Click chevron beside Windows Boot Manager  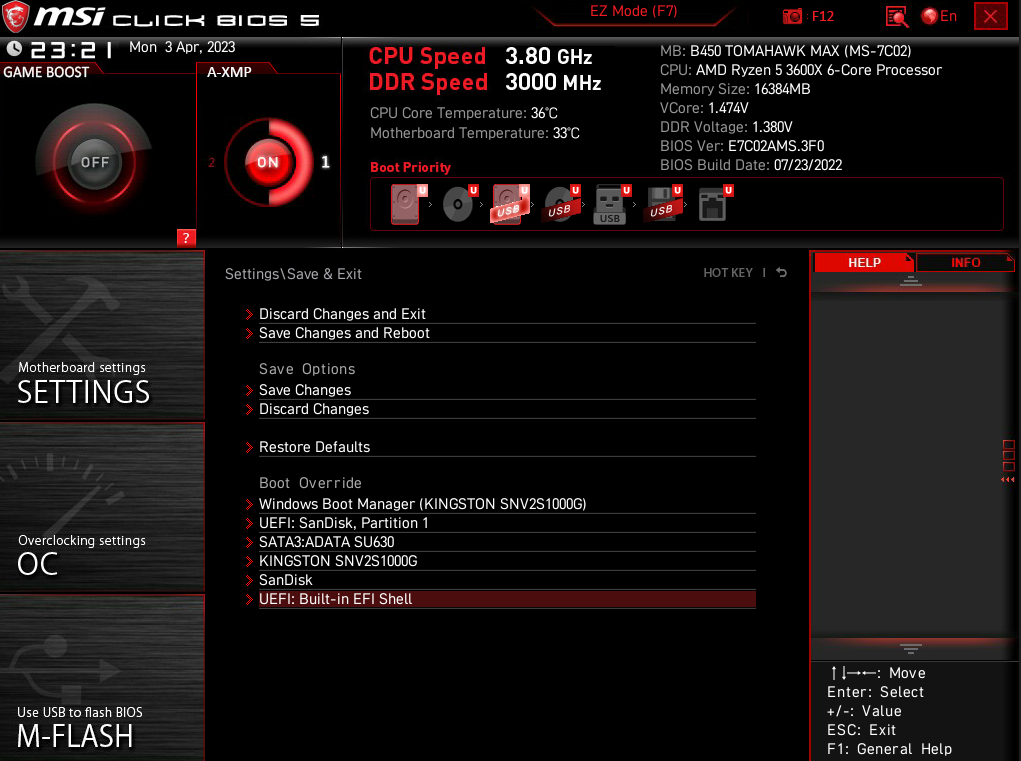tap(249, 504)
